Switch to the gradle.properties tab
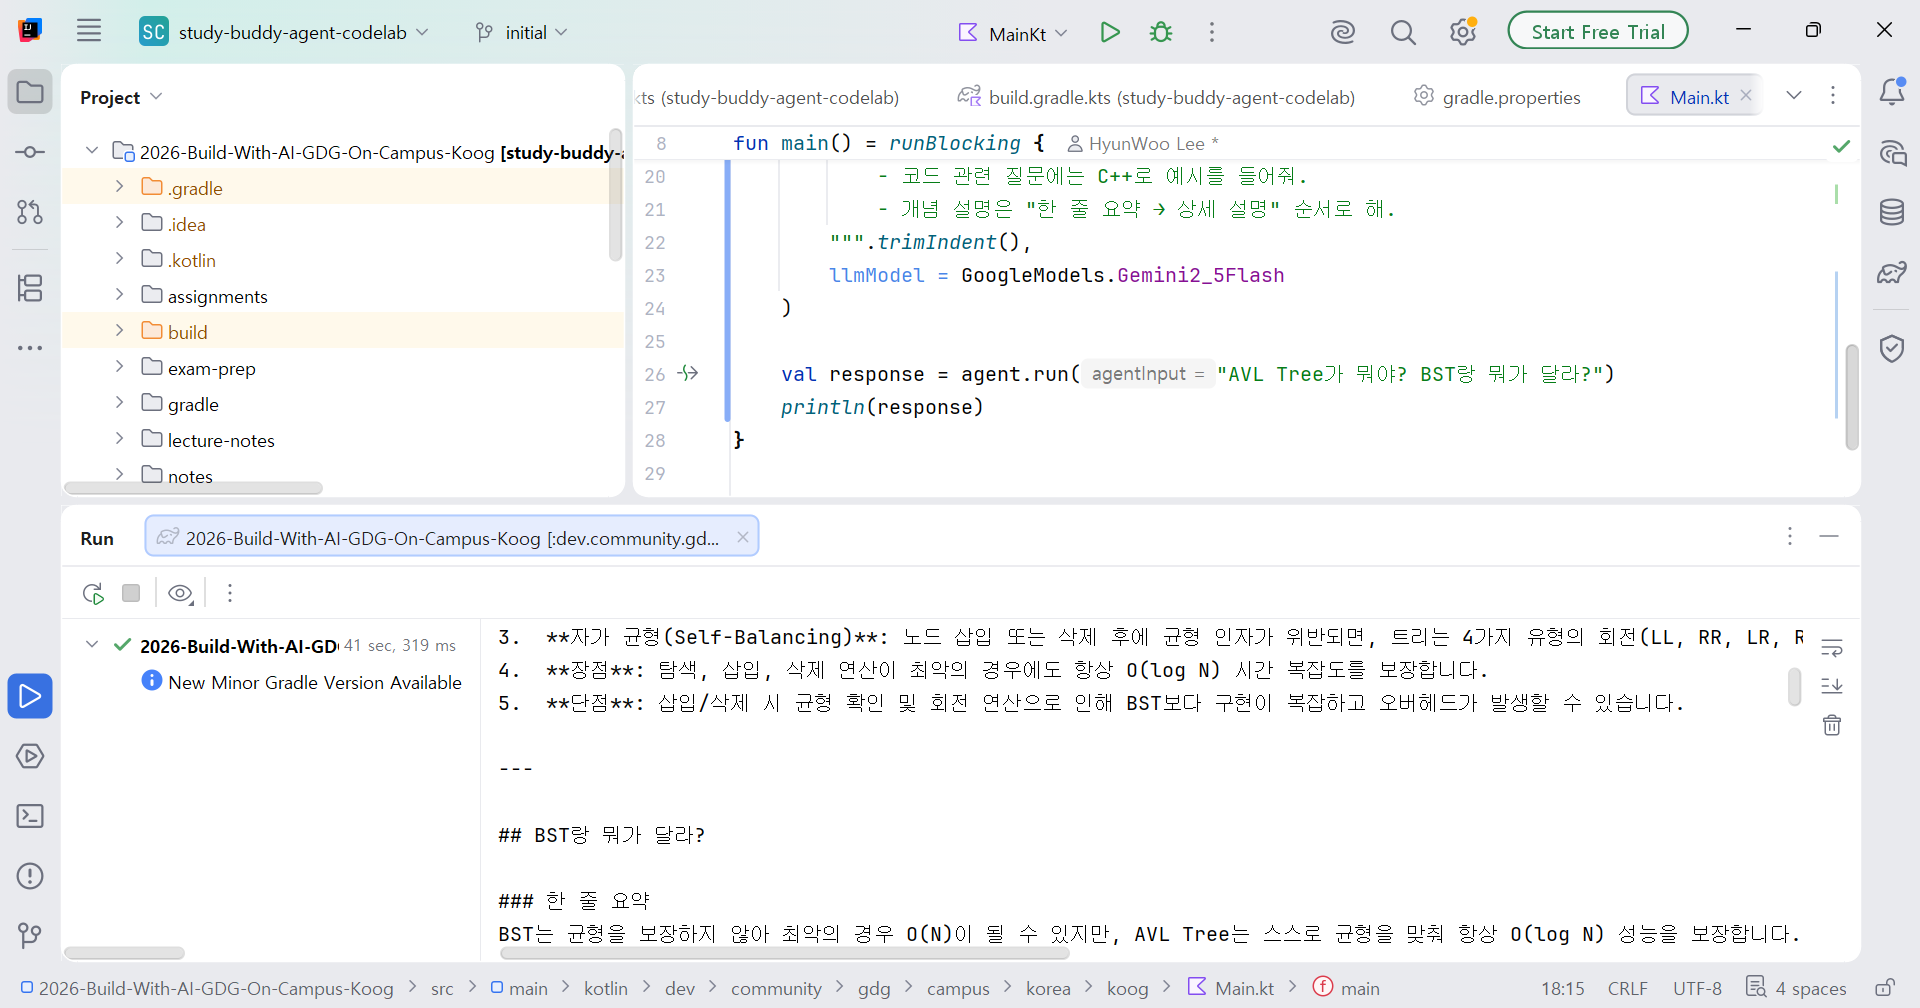This screenshot has width=1920, height=1008. (x=1497, y=97)
